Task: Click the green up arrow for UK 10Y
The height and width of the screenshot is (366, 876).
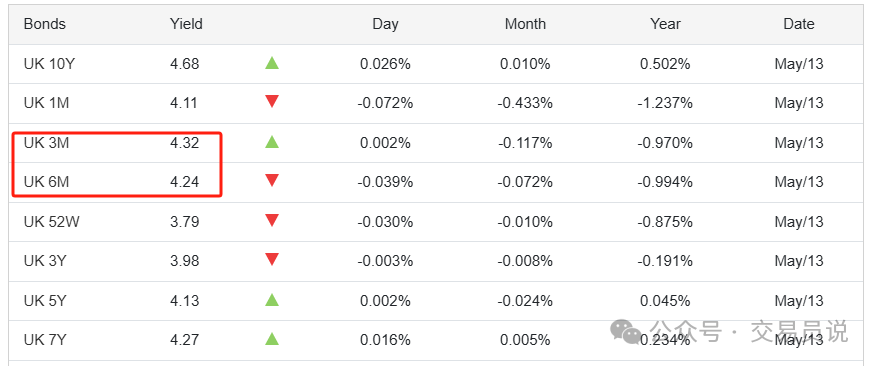Action: (272, 63)
